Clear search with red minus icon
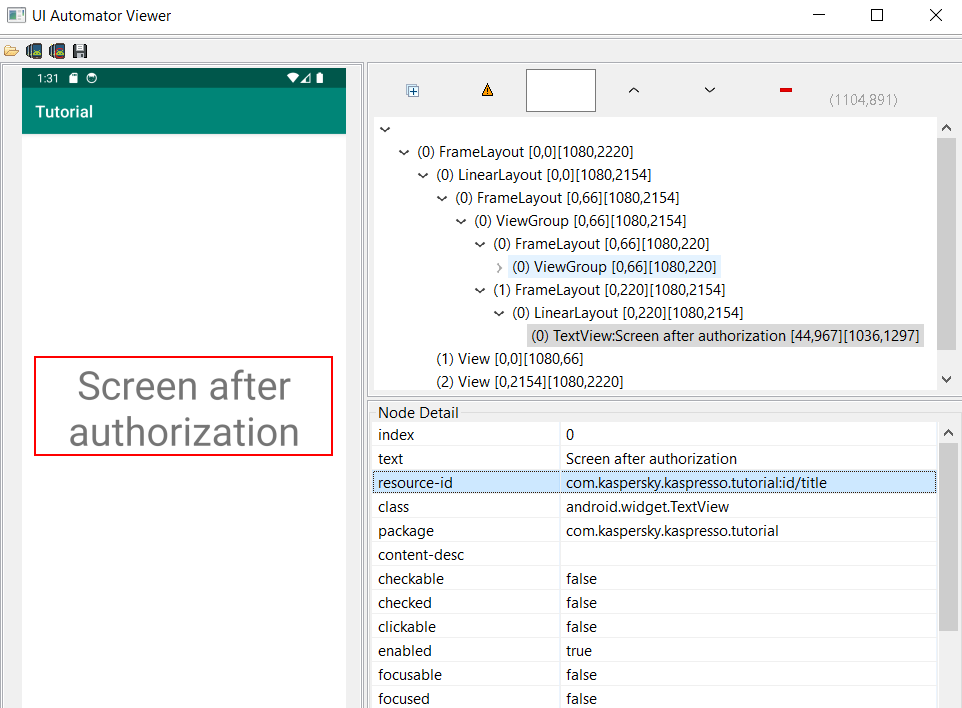This screenshot has width=962, height=708. 786,90
